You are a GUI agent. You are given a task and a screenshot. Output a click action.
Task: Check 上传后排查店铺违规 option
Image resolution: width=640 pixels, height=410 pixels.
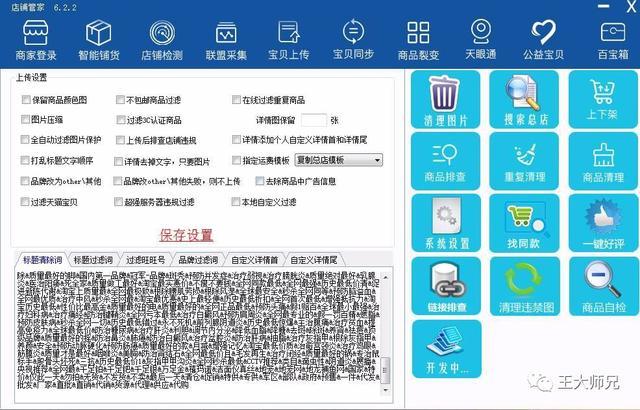pos(120,140)
